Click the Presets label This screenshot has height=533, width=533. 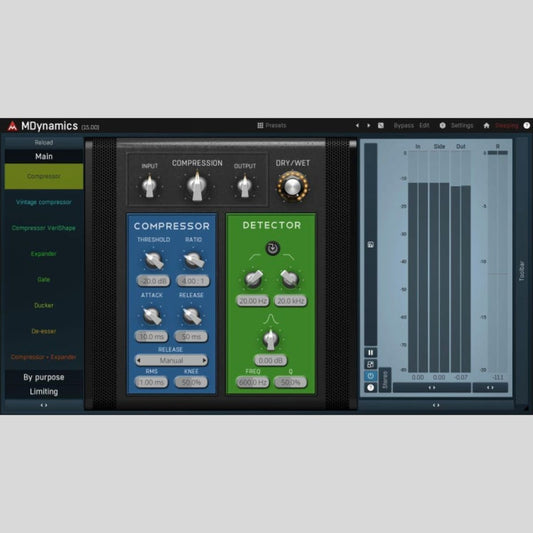pyautogui.click(x=276, y=125)
